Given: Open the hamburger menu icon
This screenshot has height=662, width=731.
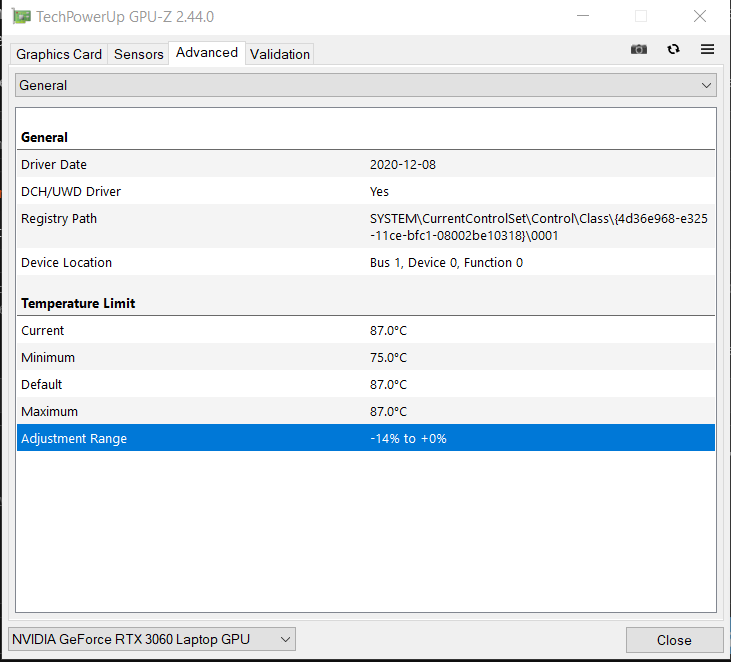Looking at the screenshot, I should (707, 49).
